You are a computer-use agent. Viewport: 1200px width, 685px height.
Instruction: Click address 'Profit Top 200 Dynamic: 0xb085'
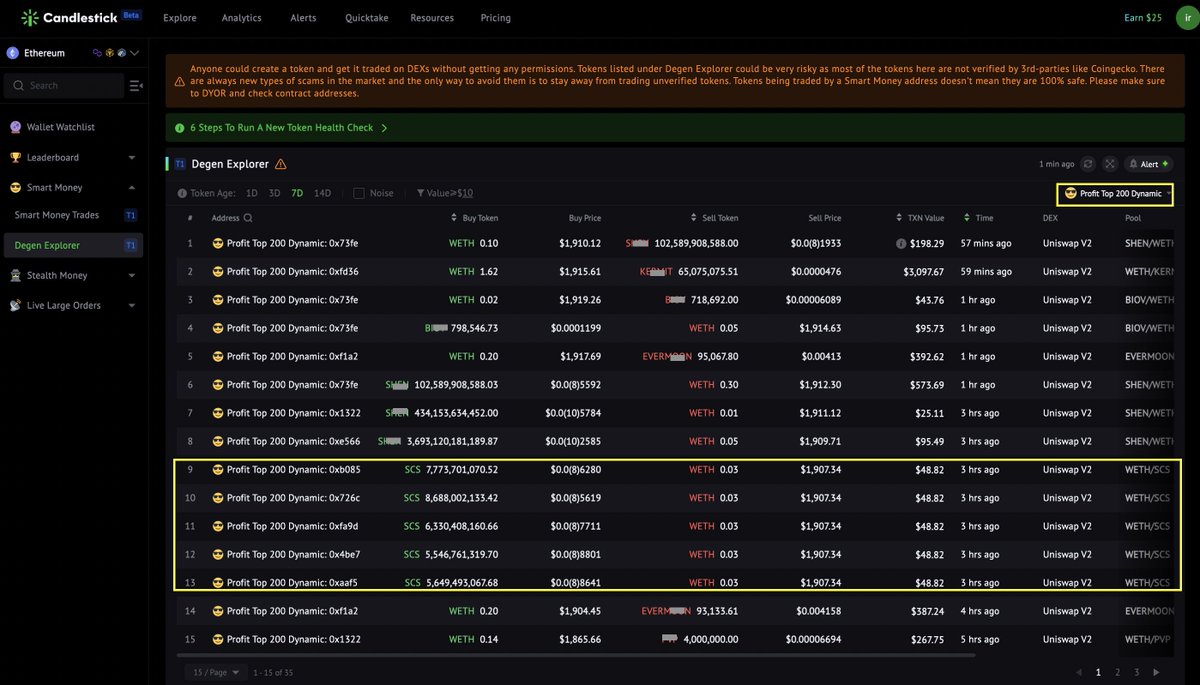293,469
